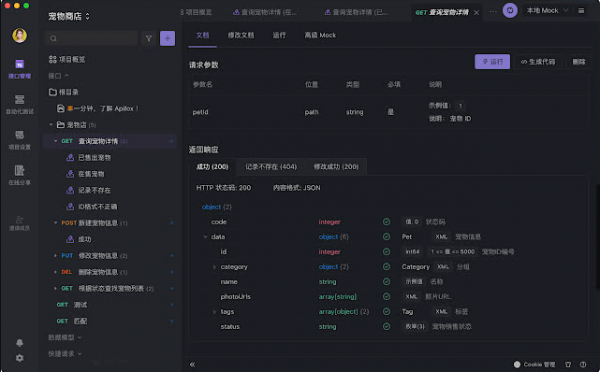
Task: Collapse sidebar with double-chevron icon
Action: coord(192,364)
